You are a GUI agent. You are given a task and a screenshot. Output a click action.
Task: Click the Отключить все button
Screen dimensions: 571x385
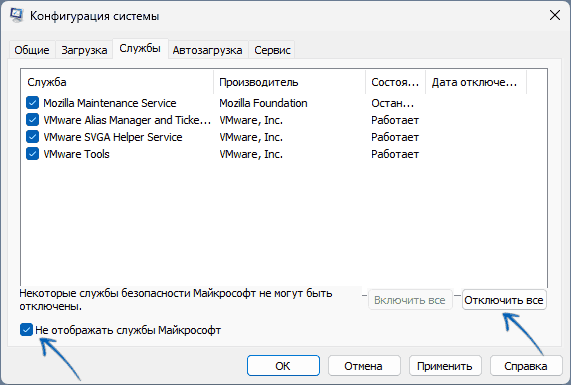[x=504, y=300]
